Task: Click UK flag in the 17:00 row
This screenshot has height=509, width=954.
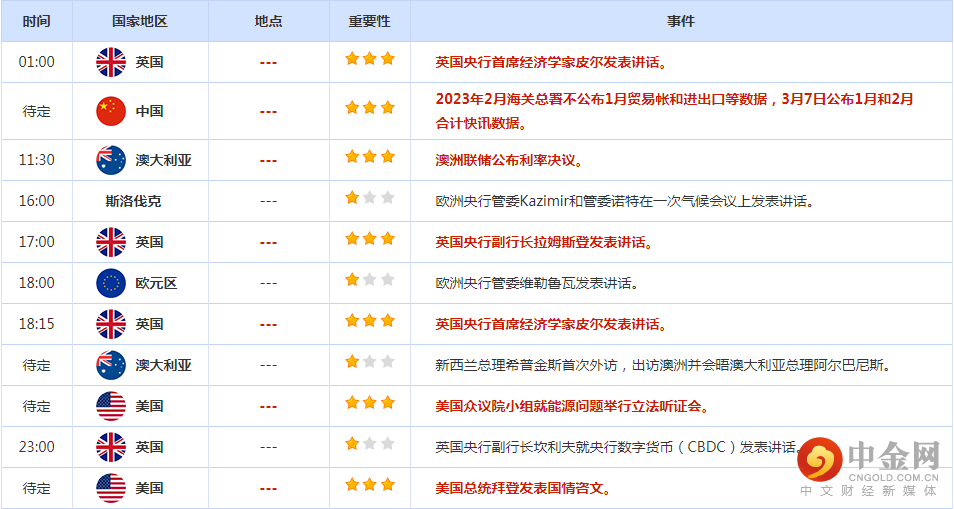Action: pos(111,242)
